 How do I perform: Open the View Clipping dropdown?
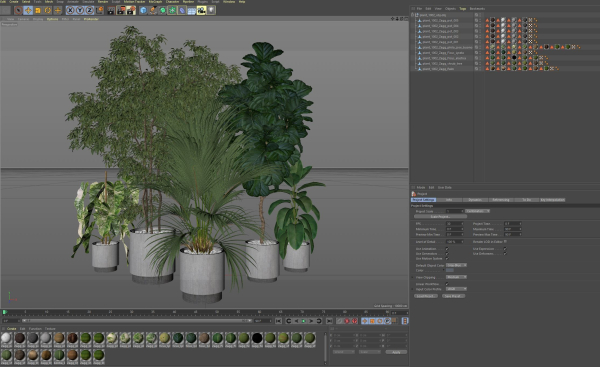click(457, 277)
